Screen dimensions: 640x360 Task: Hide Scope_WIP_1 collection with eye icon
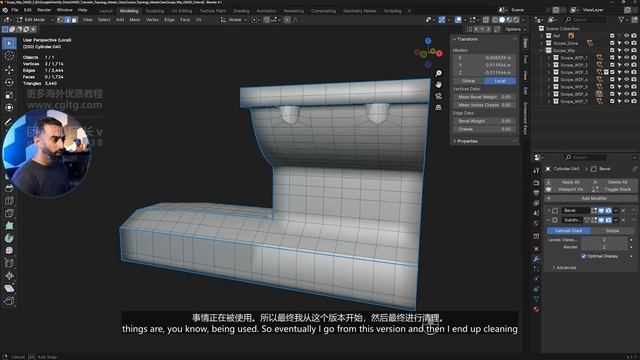pyautogui.click(x=626, y=58)
